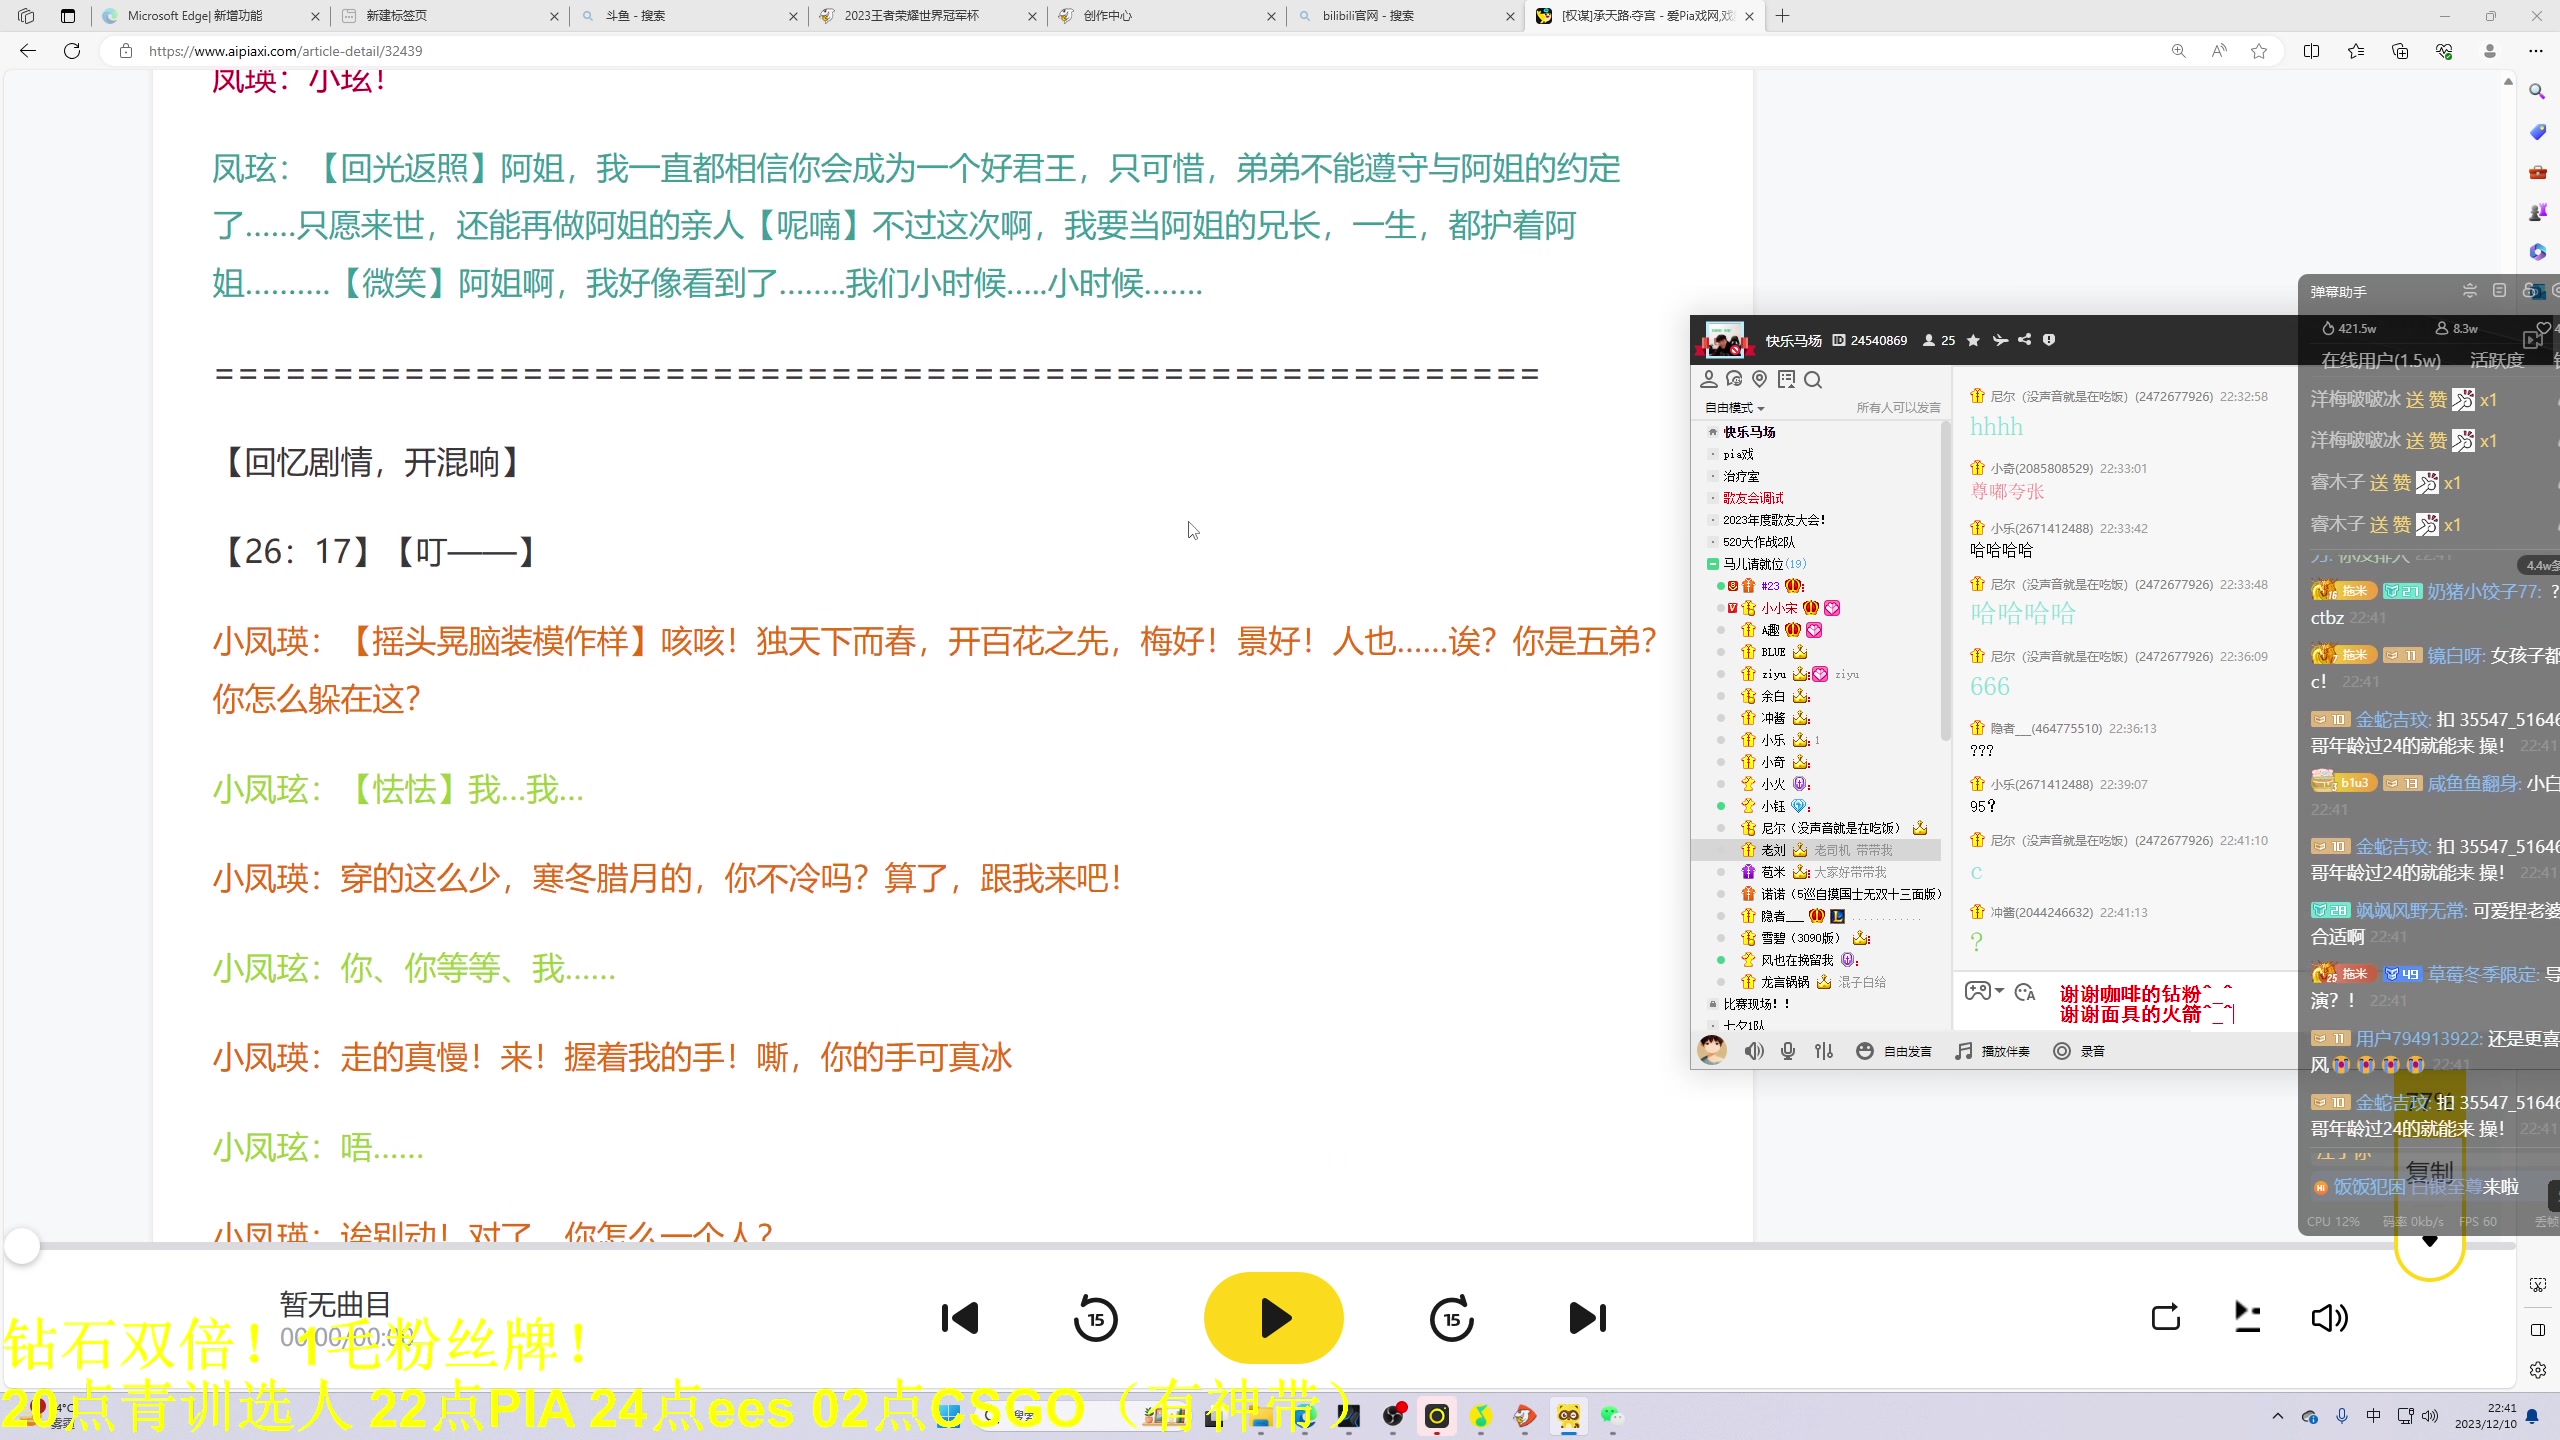This screenshot has width=2560, height=1440.
Task: Open the Edge split screen icon
Action: [2311, 51]
